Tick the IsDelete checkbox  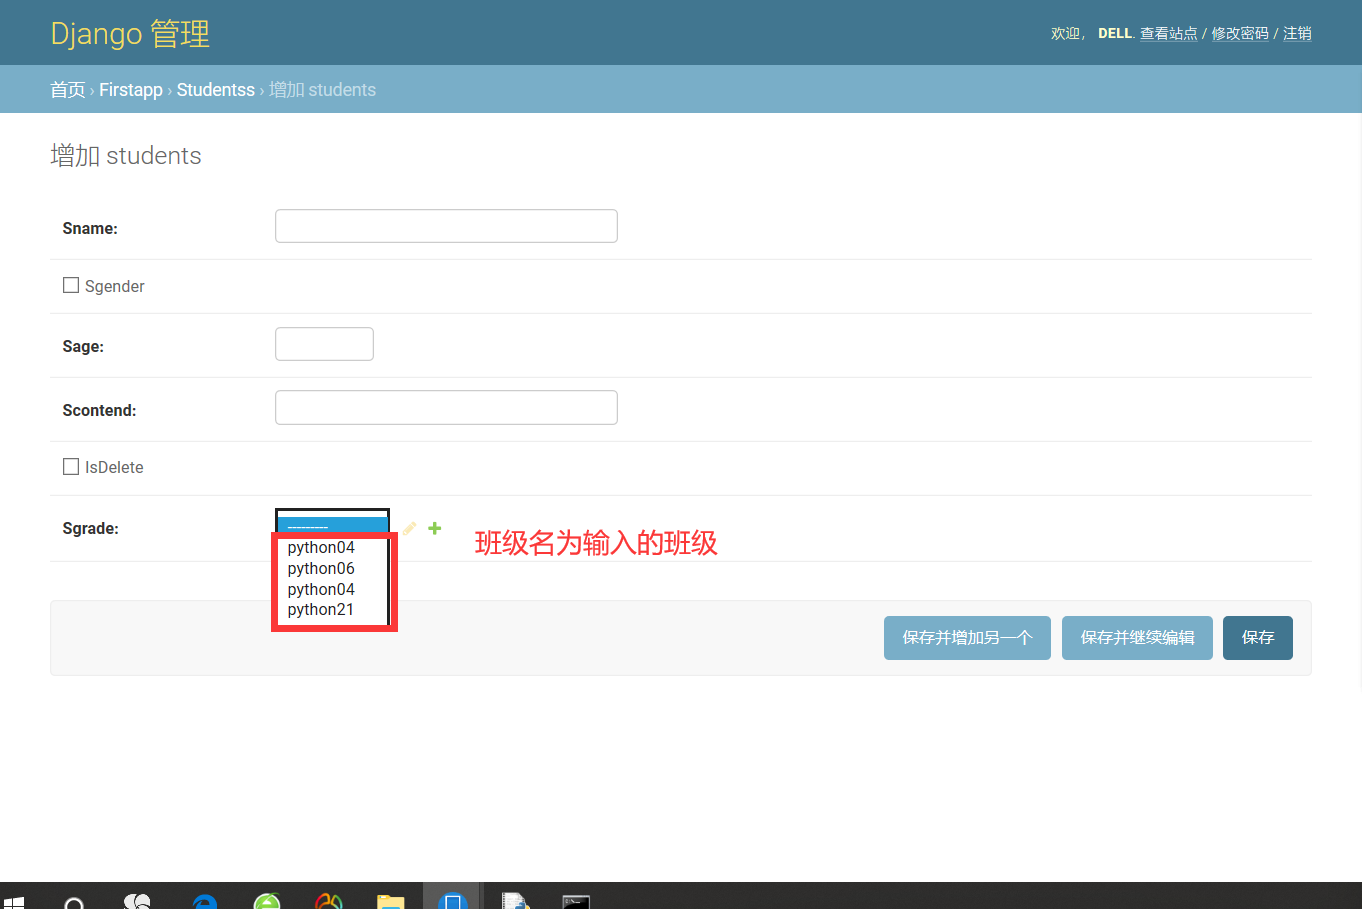71,466
